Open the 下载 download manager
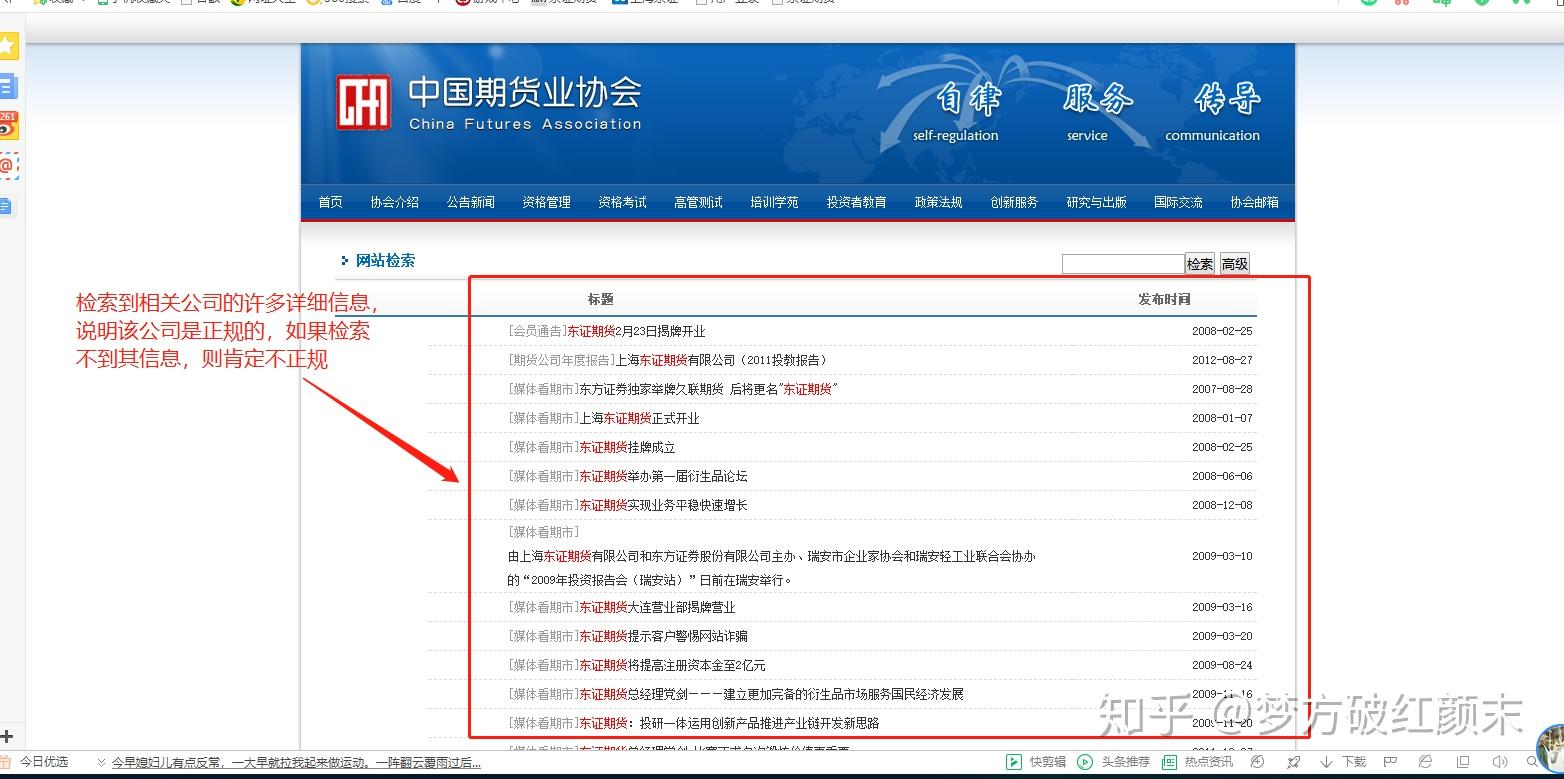Image resolution: width=1564 pixels, height=779 pixels. coord(1342,762)
